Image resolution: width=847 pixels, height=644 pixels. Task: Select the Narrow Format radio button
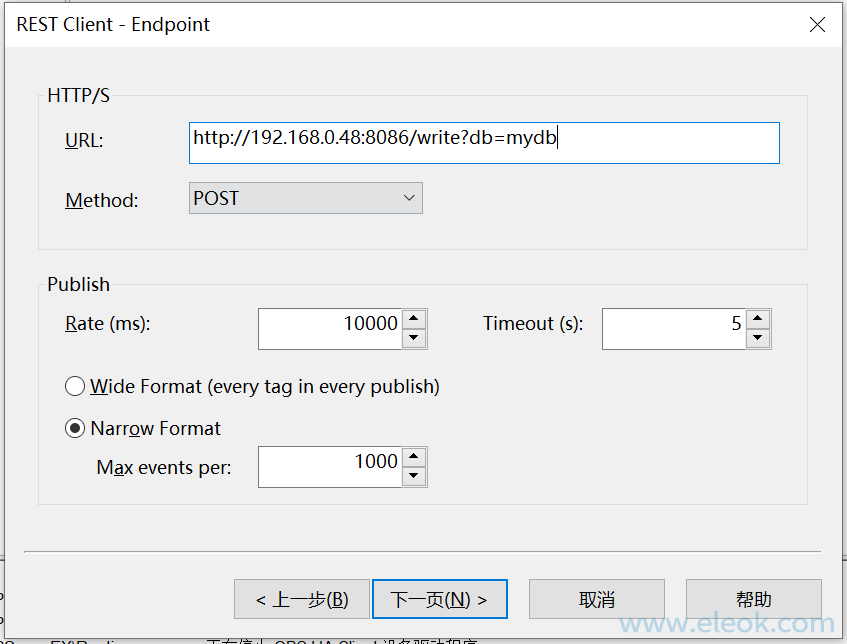point(75,428)
